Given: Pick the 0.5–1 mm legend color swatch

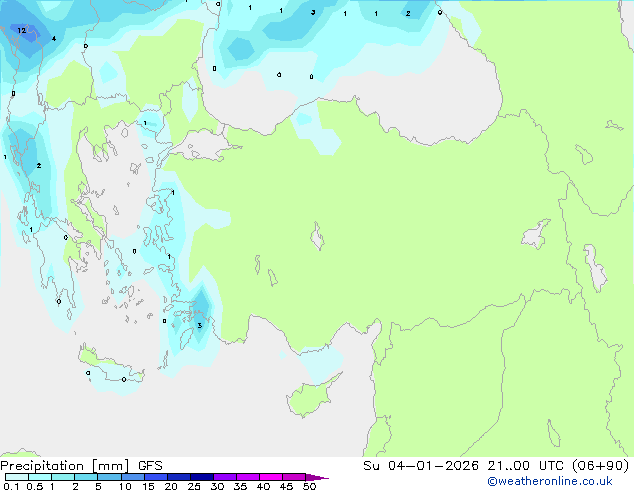Looking at the screenshot, I should click(40, 477).
